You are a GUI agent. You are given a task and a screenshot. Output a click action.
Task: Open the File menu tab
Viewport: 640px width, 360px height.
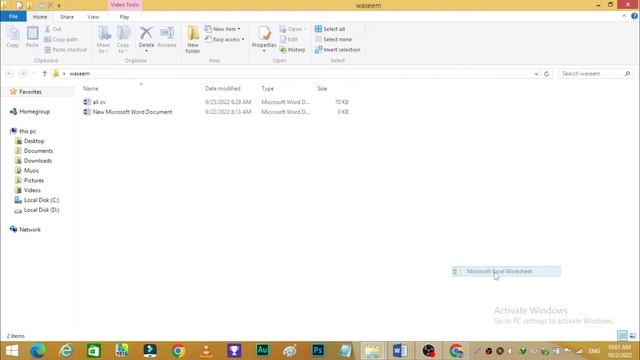point(13,17)
